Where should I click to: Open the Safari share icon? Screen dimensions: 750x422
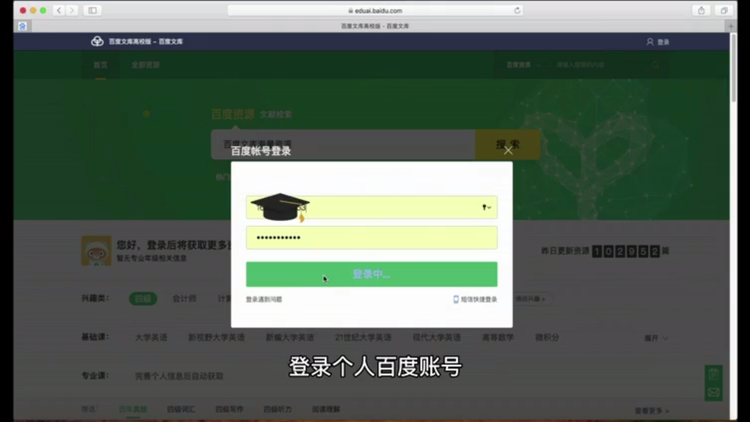coord(701,10)
